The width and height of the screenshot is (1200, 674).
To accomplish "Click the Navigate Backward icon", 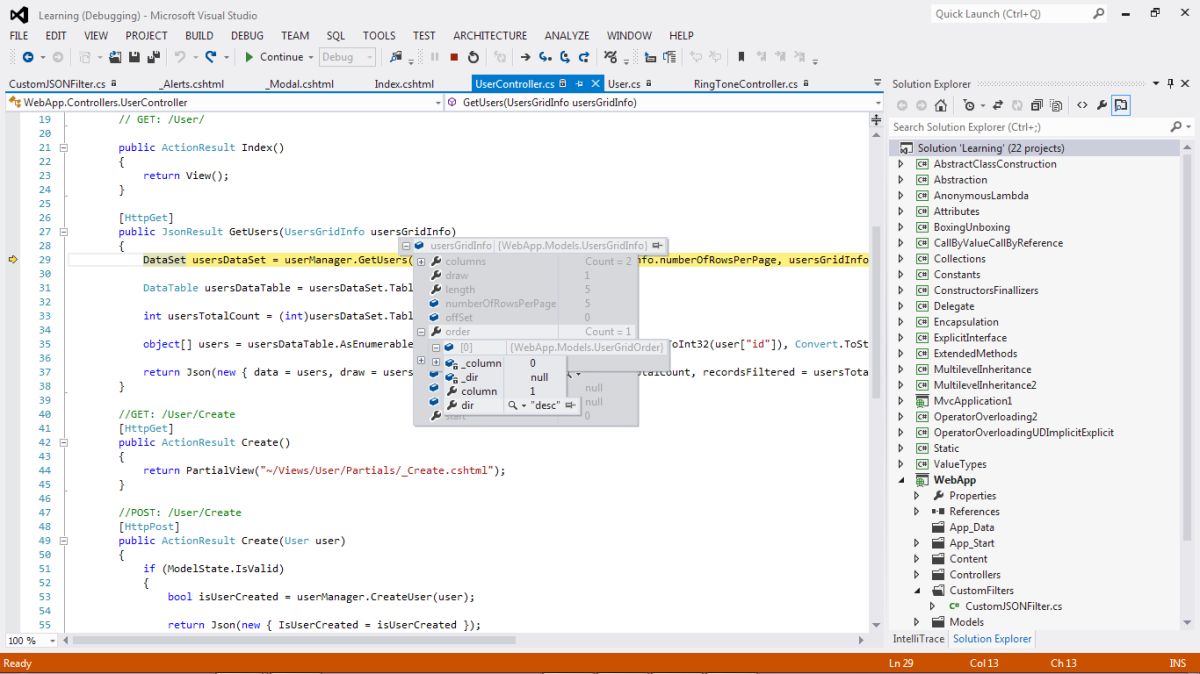I will click(x=27, y=58).
